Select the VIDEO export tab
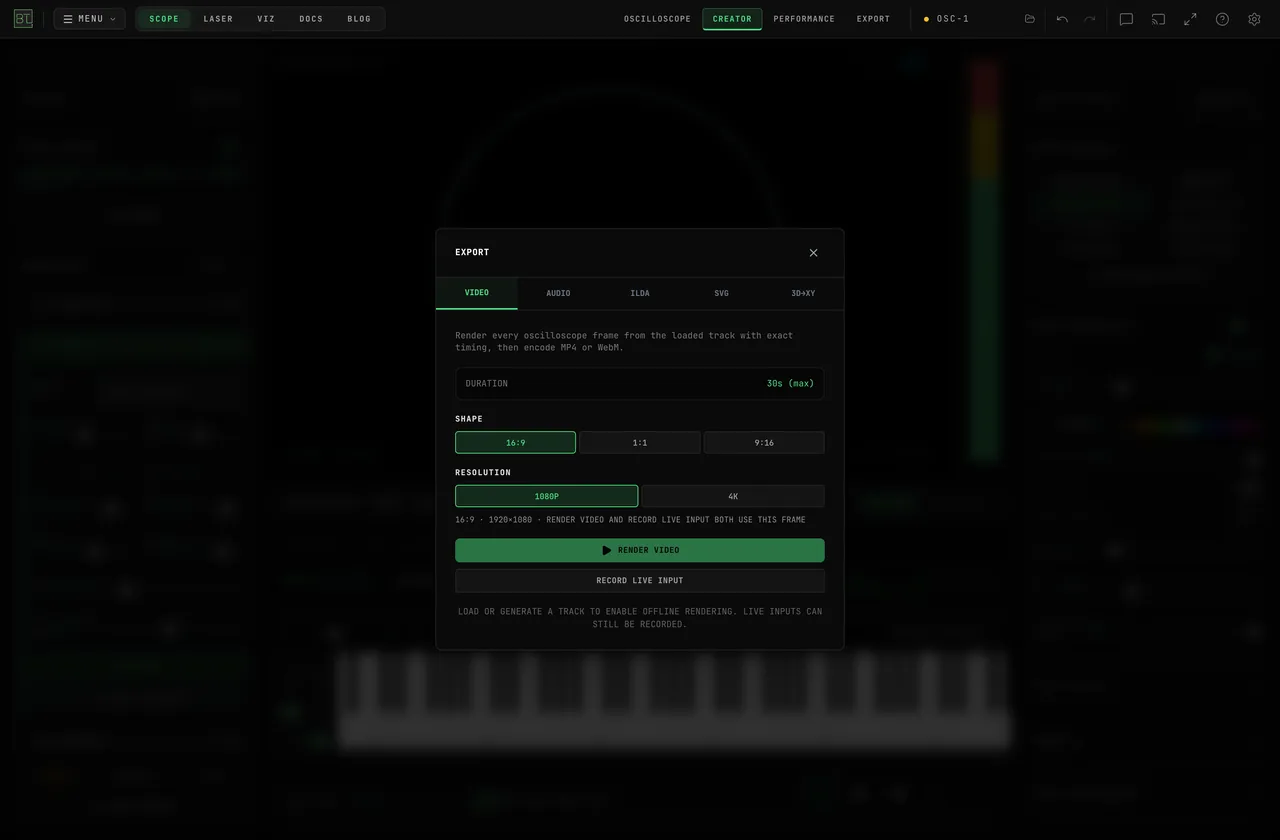 tap(477, 293)
